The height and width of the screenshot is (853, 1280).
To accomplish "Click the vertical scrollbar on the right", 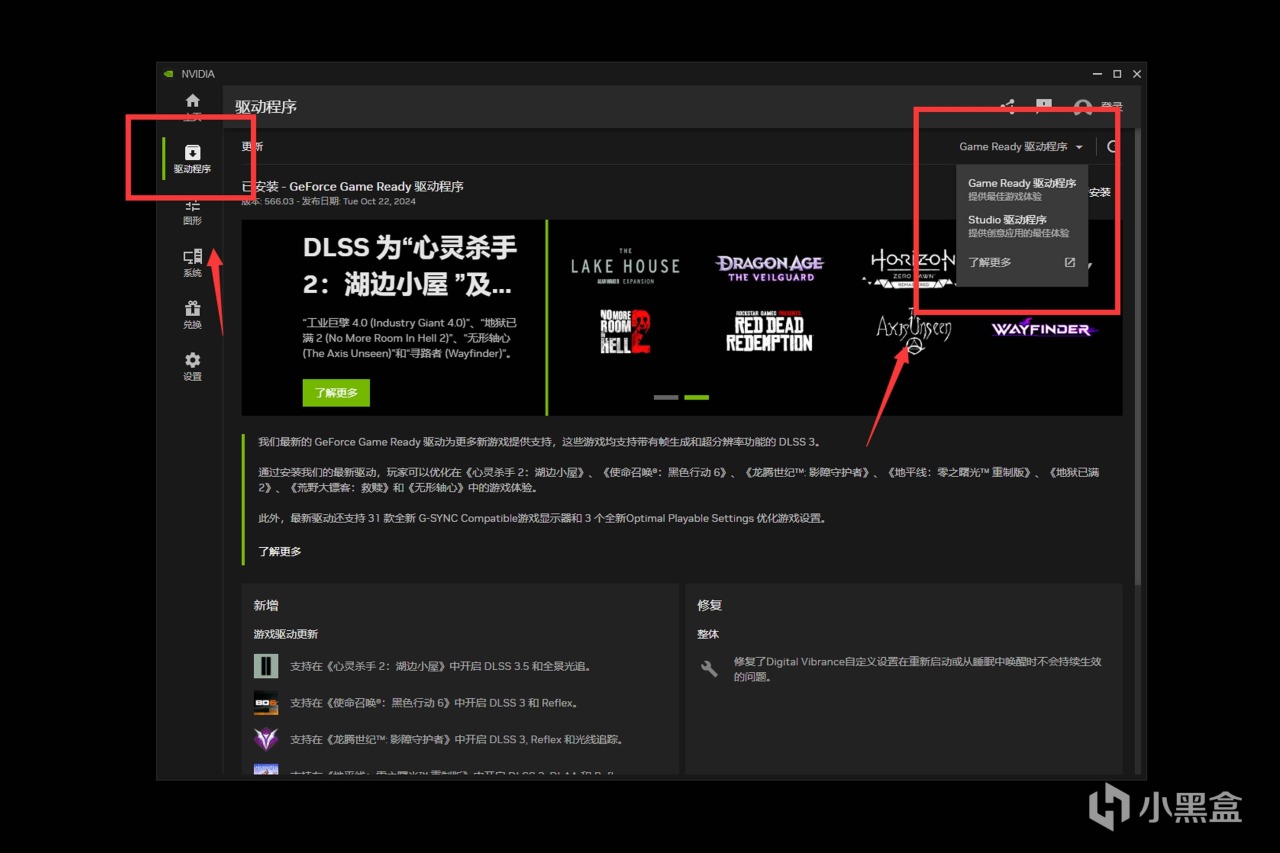I will pyautogui.click(x=1136, y=359).
